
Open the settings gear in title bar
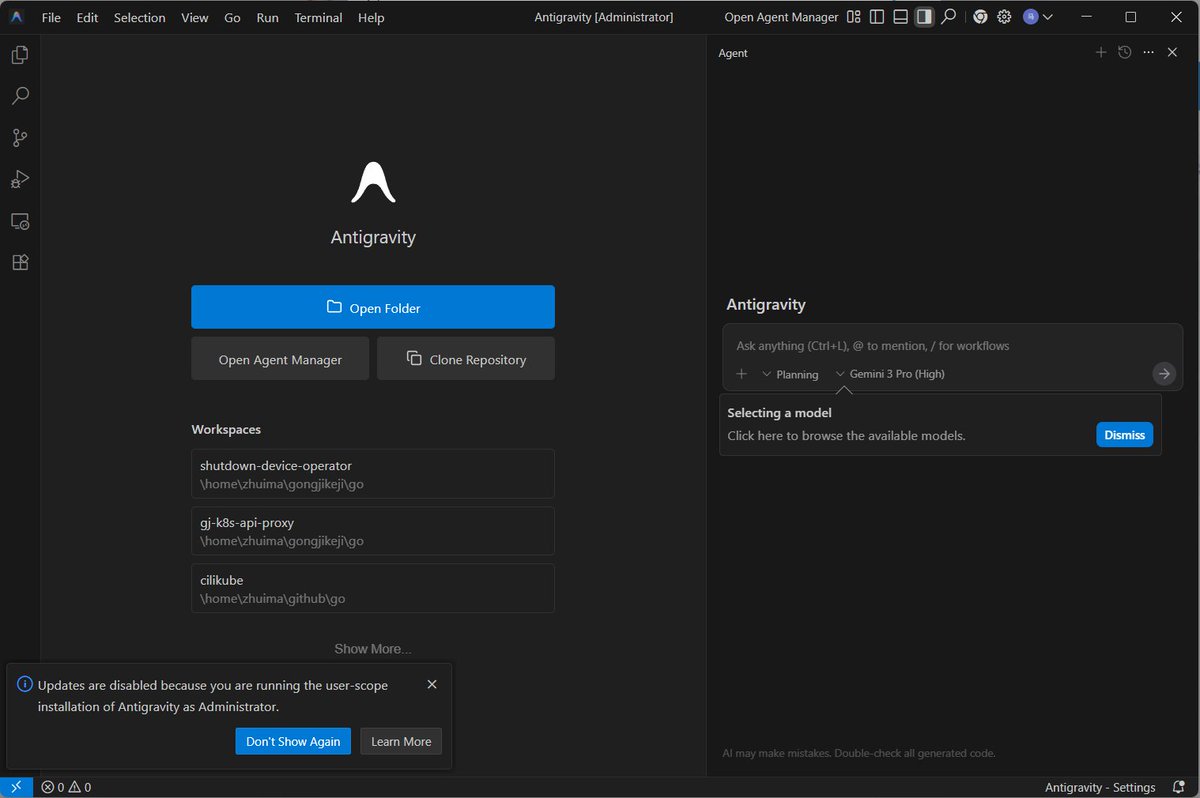click(x=1005, y=17)
